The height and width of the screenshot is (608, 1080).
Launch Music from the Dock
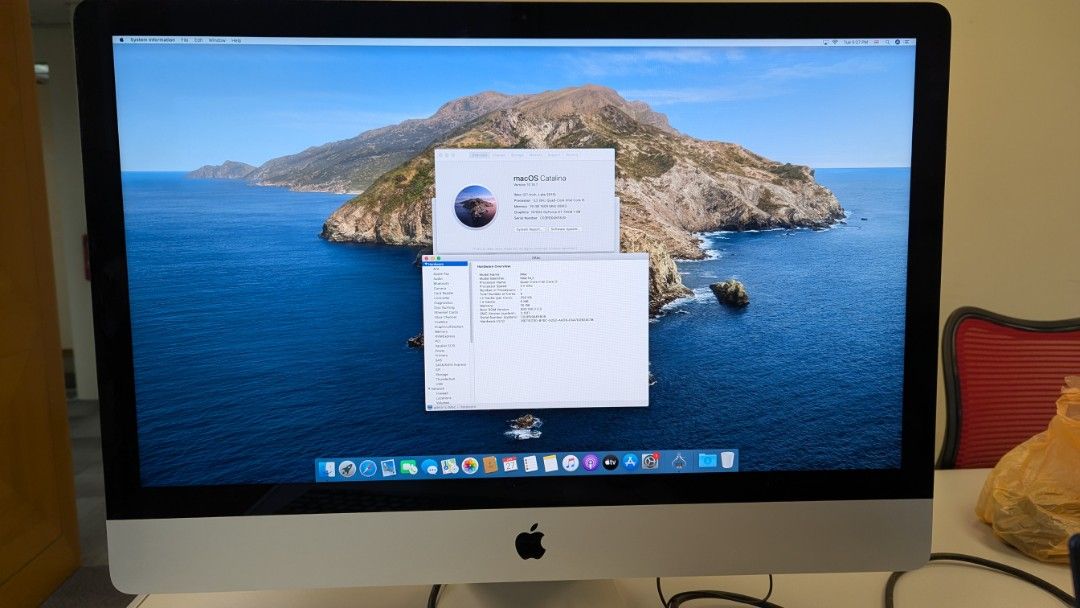(570, 463)
